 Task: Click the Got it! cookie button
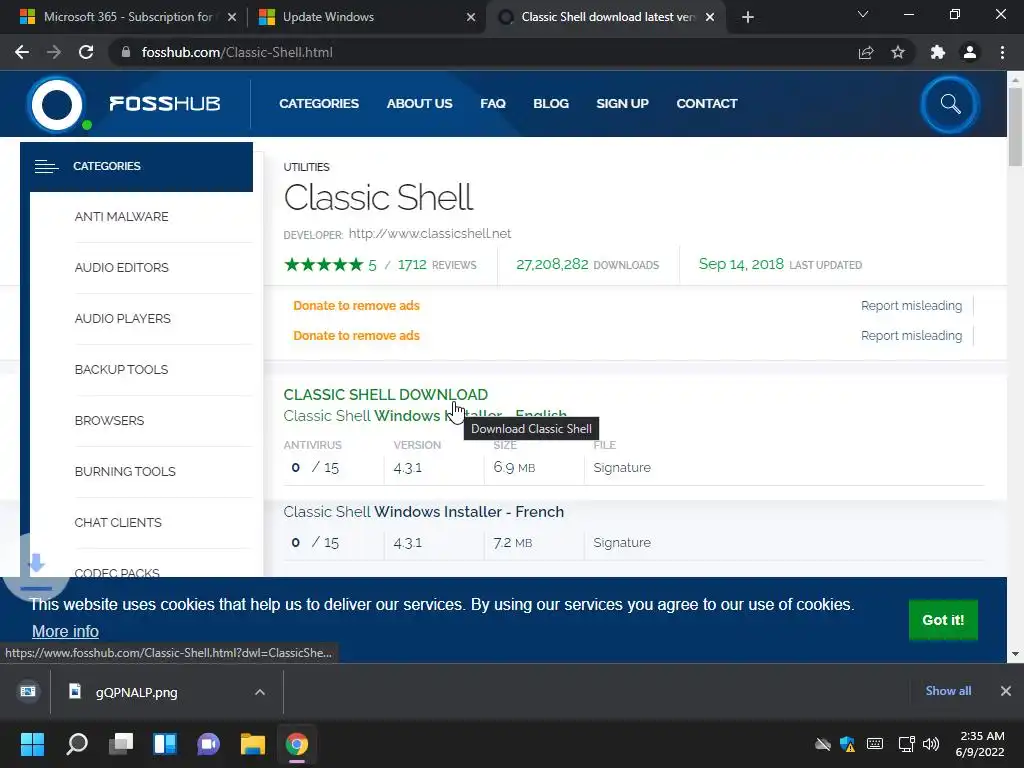point(943,620)
